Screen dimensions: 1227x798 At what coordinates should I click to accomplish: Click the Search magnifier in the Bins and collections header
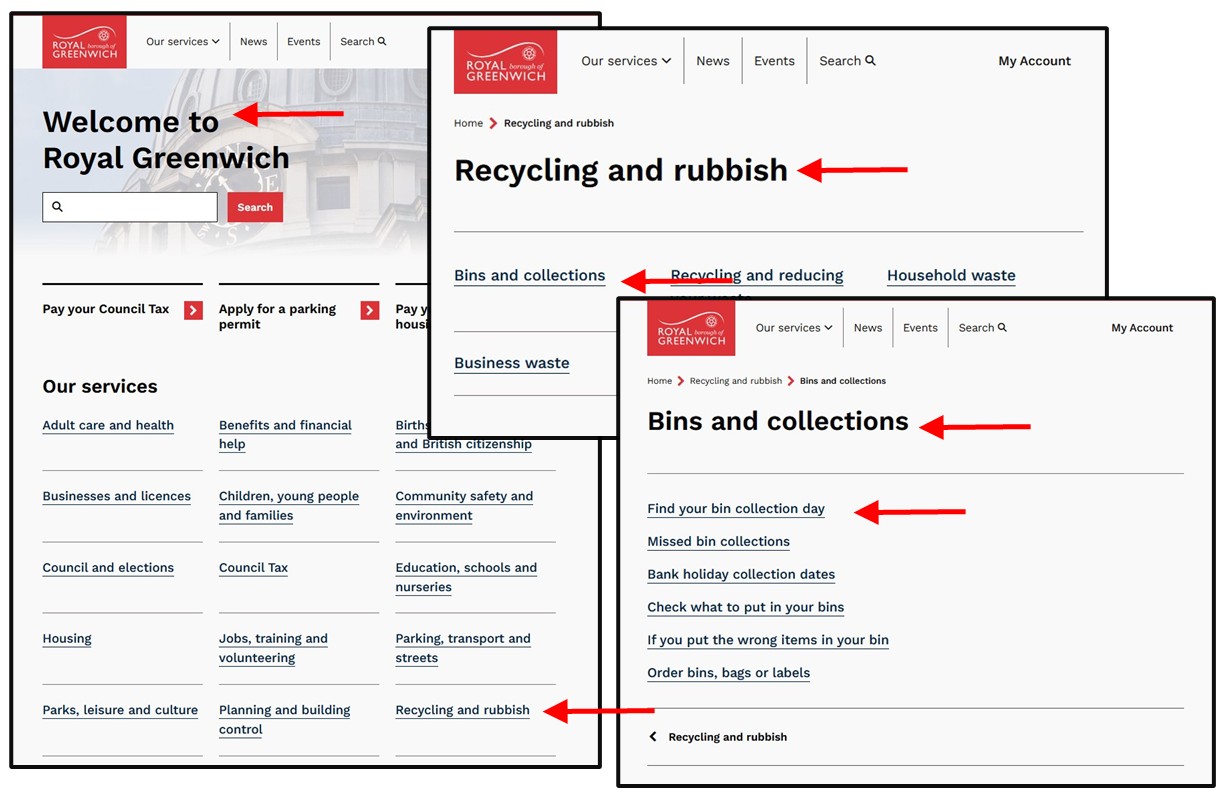(1002, 328)
